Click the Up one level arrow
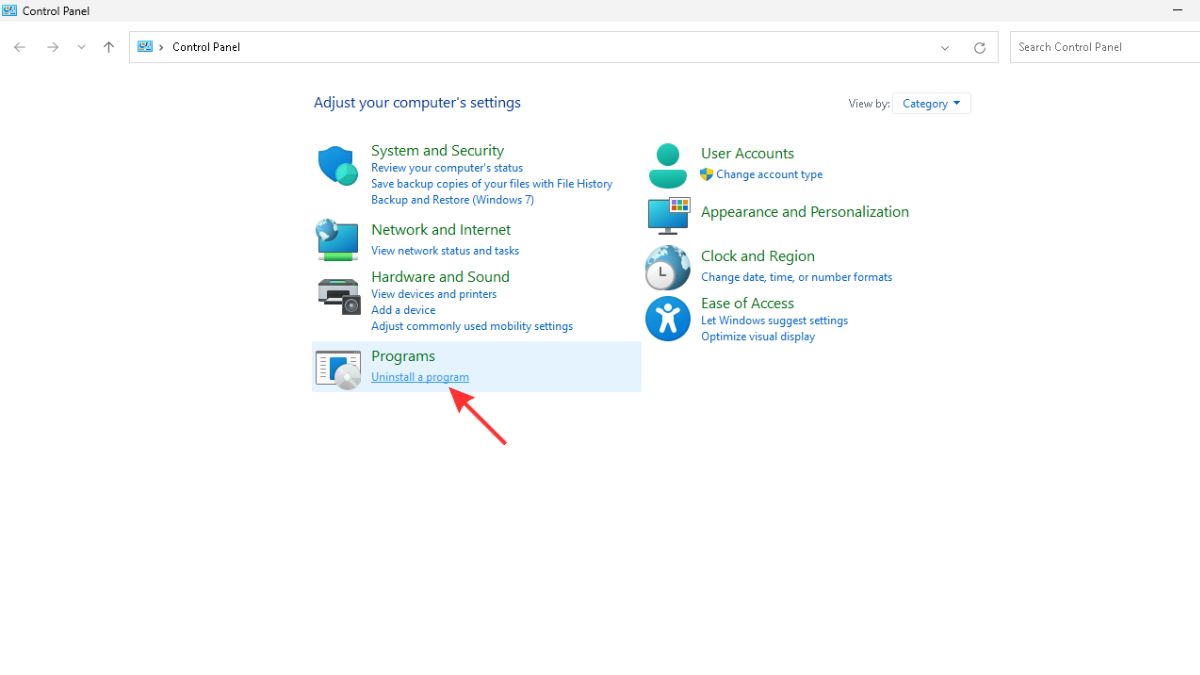The image size is (1200, 675). (x=109, y=47)
